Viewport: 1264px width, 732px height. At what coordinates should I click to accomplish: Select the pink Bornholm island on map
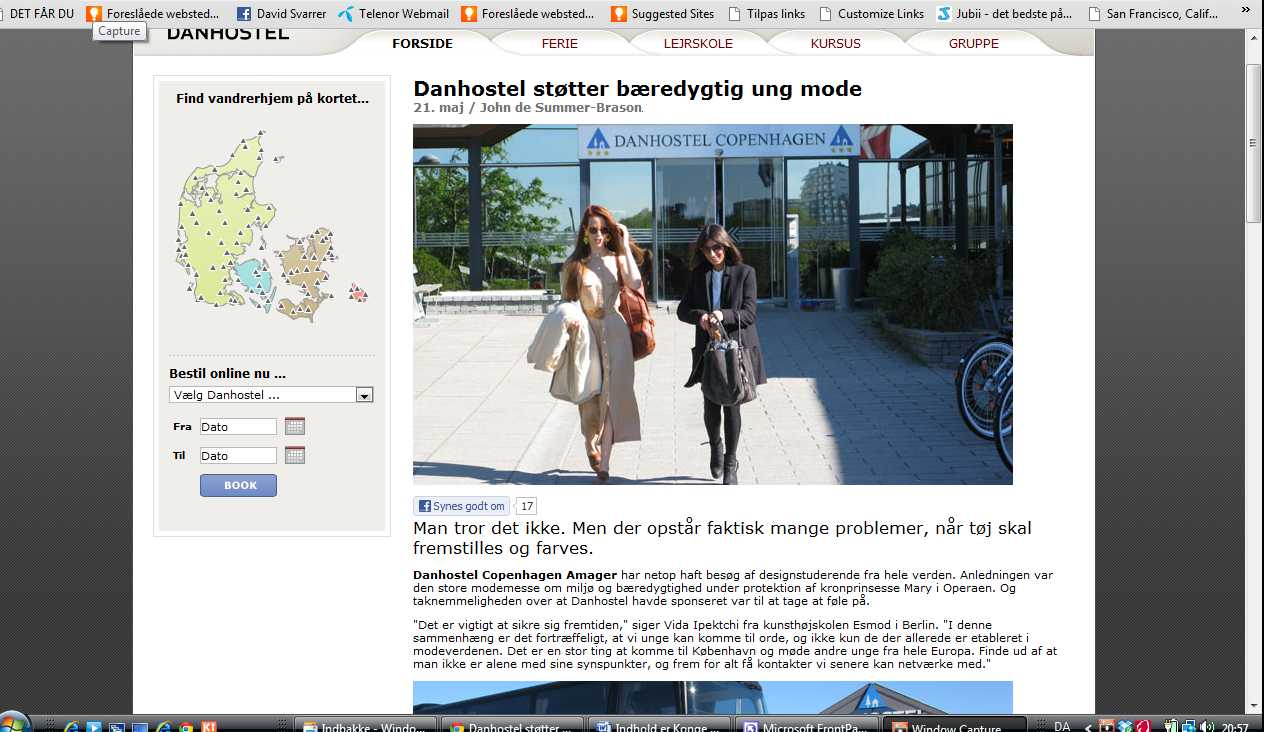(x=358, y=293)
